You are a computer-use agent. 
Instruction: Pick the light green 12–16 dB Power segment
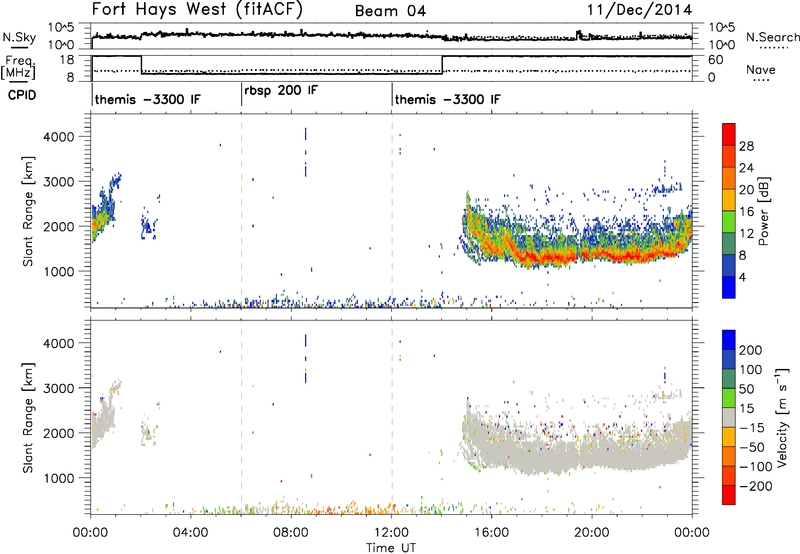point(729,222)
